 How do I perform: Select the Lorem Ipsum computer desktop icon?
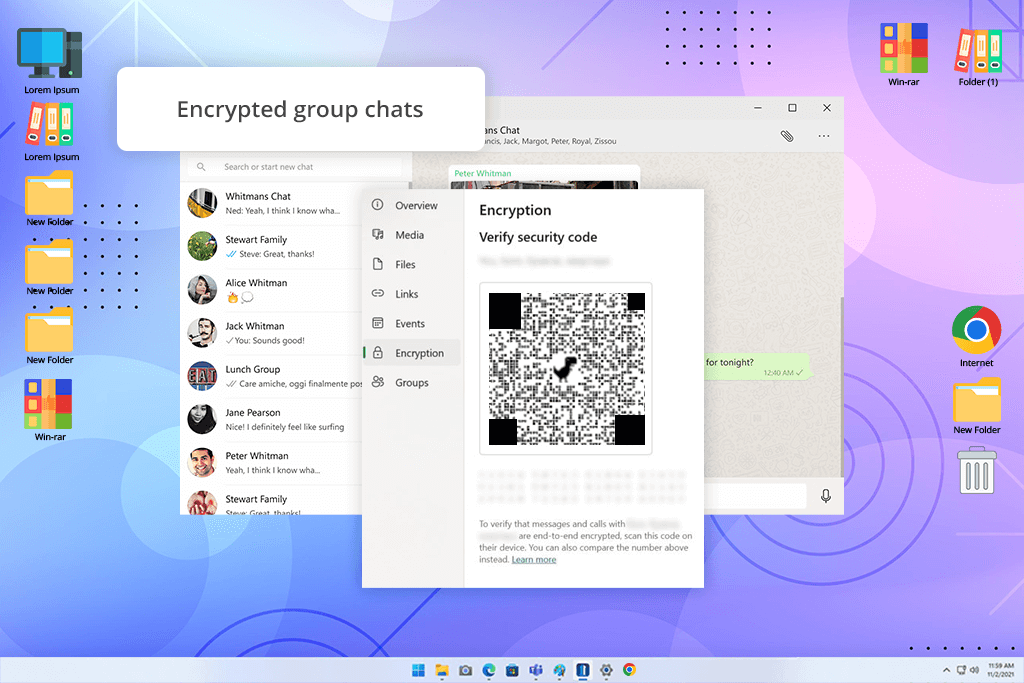[x=51, y=61]
